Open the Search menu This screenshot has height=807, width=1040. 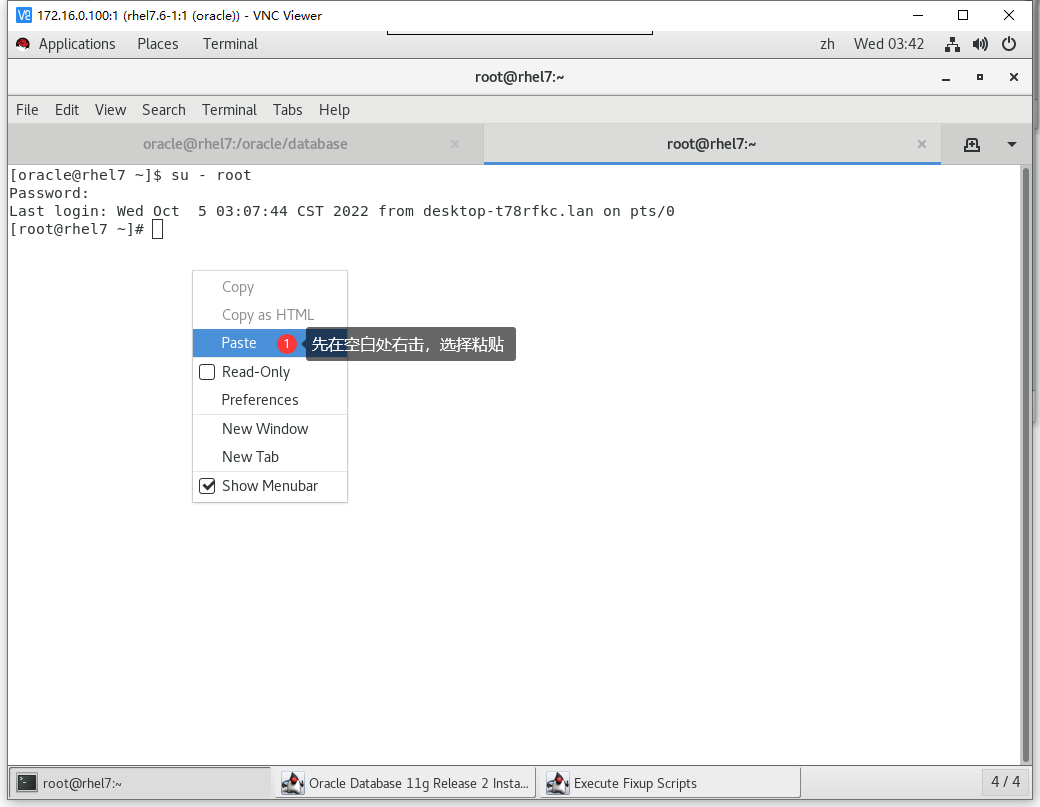[x=164, y=109]
